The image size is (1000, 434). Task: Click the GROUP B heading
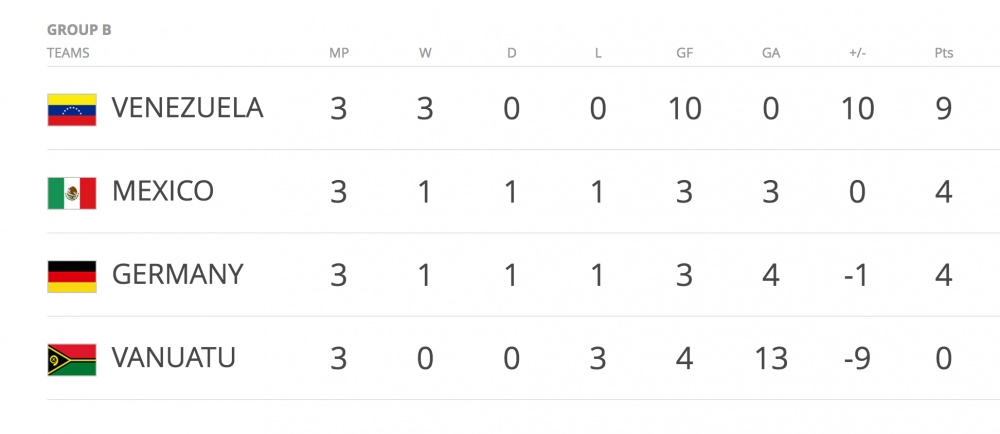tap(79, 30)
